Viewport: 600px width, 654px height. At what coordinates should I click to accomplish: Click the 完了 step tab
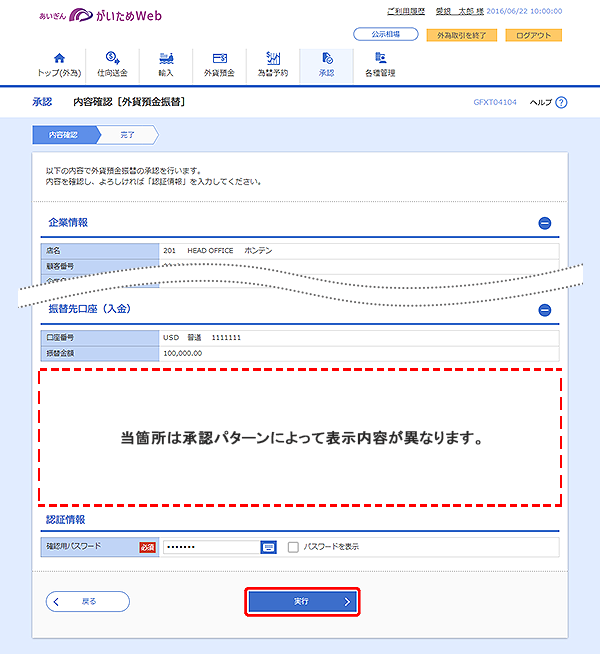(x=127, y=135)
